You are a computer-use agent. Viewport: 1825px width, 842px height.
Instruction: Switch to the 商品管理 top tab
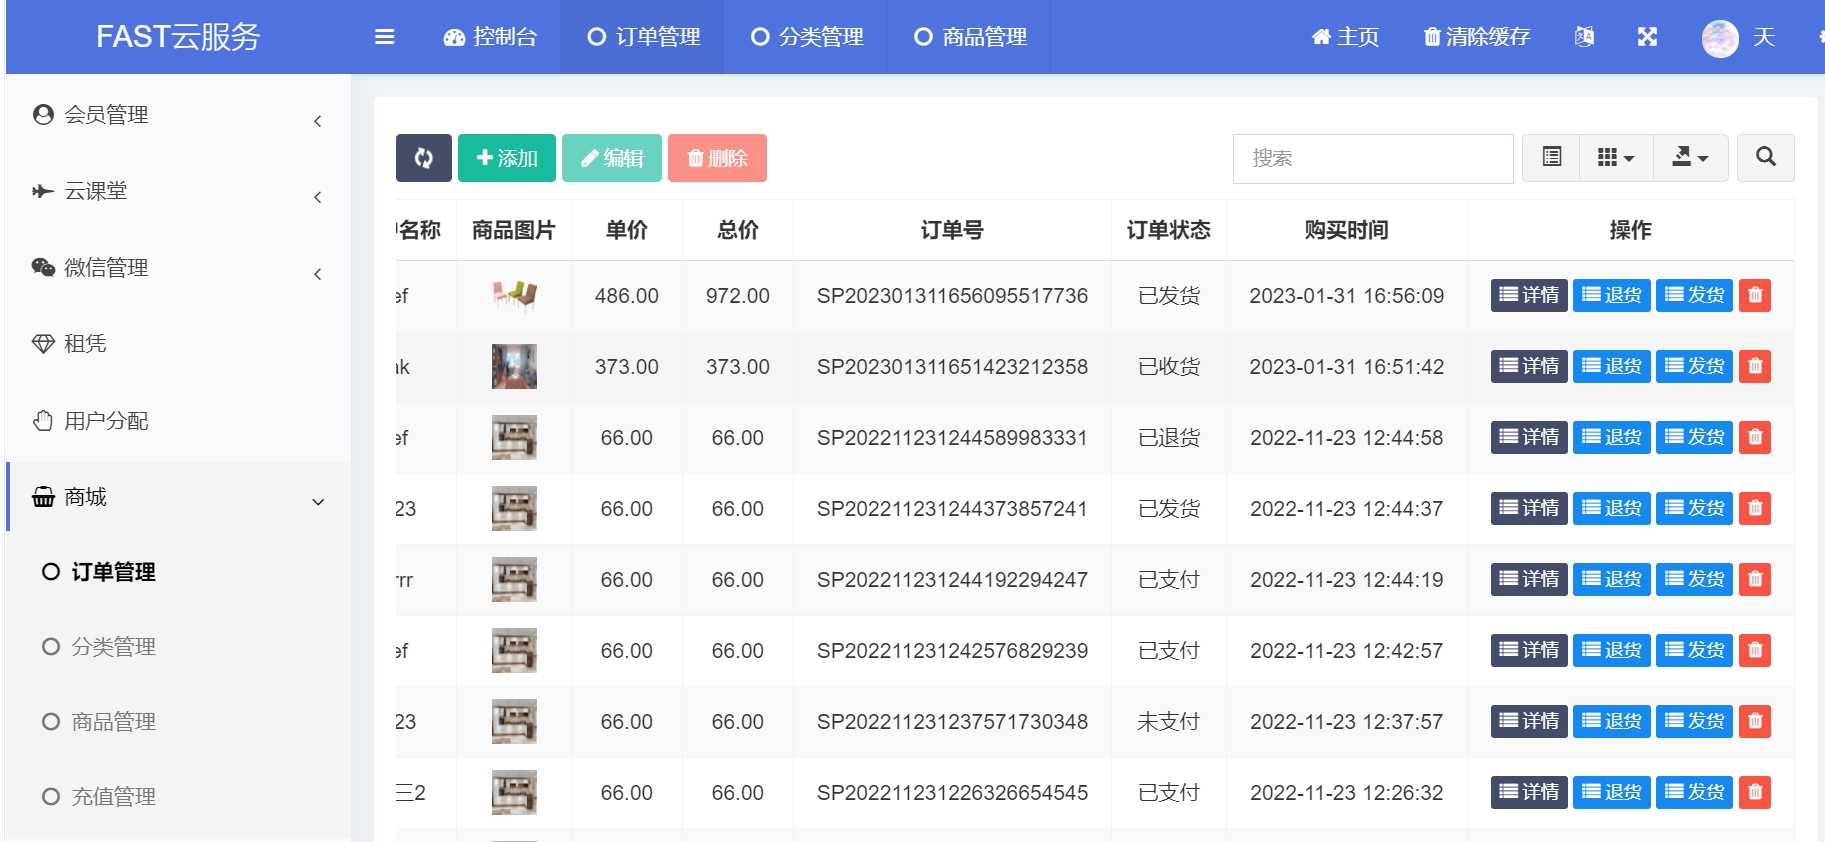coord(970,37)
